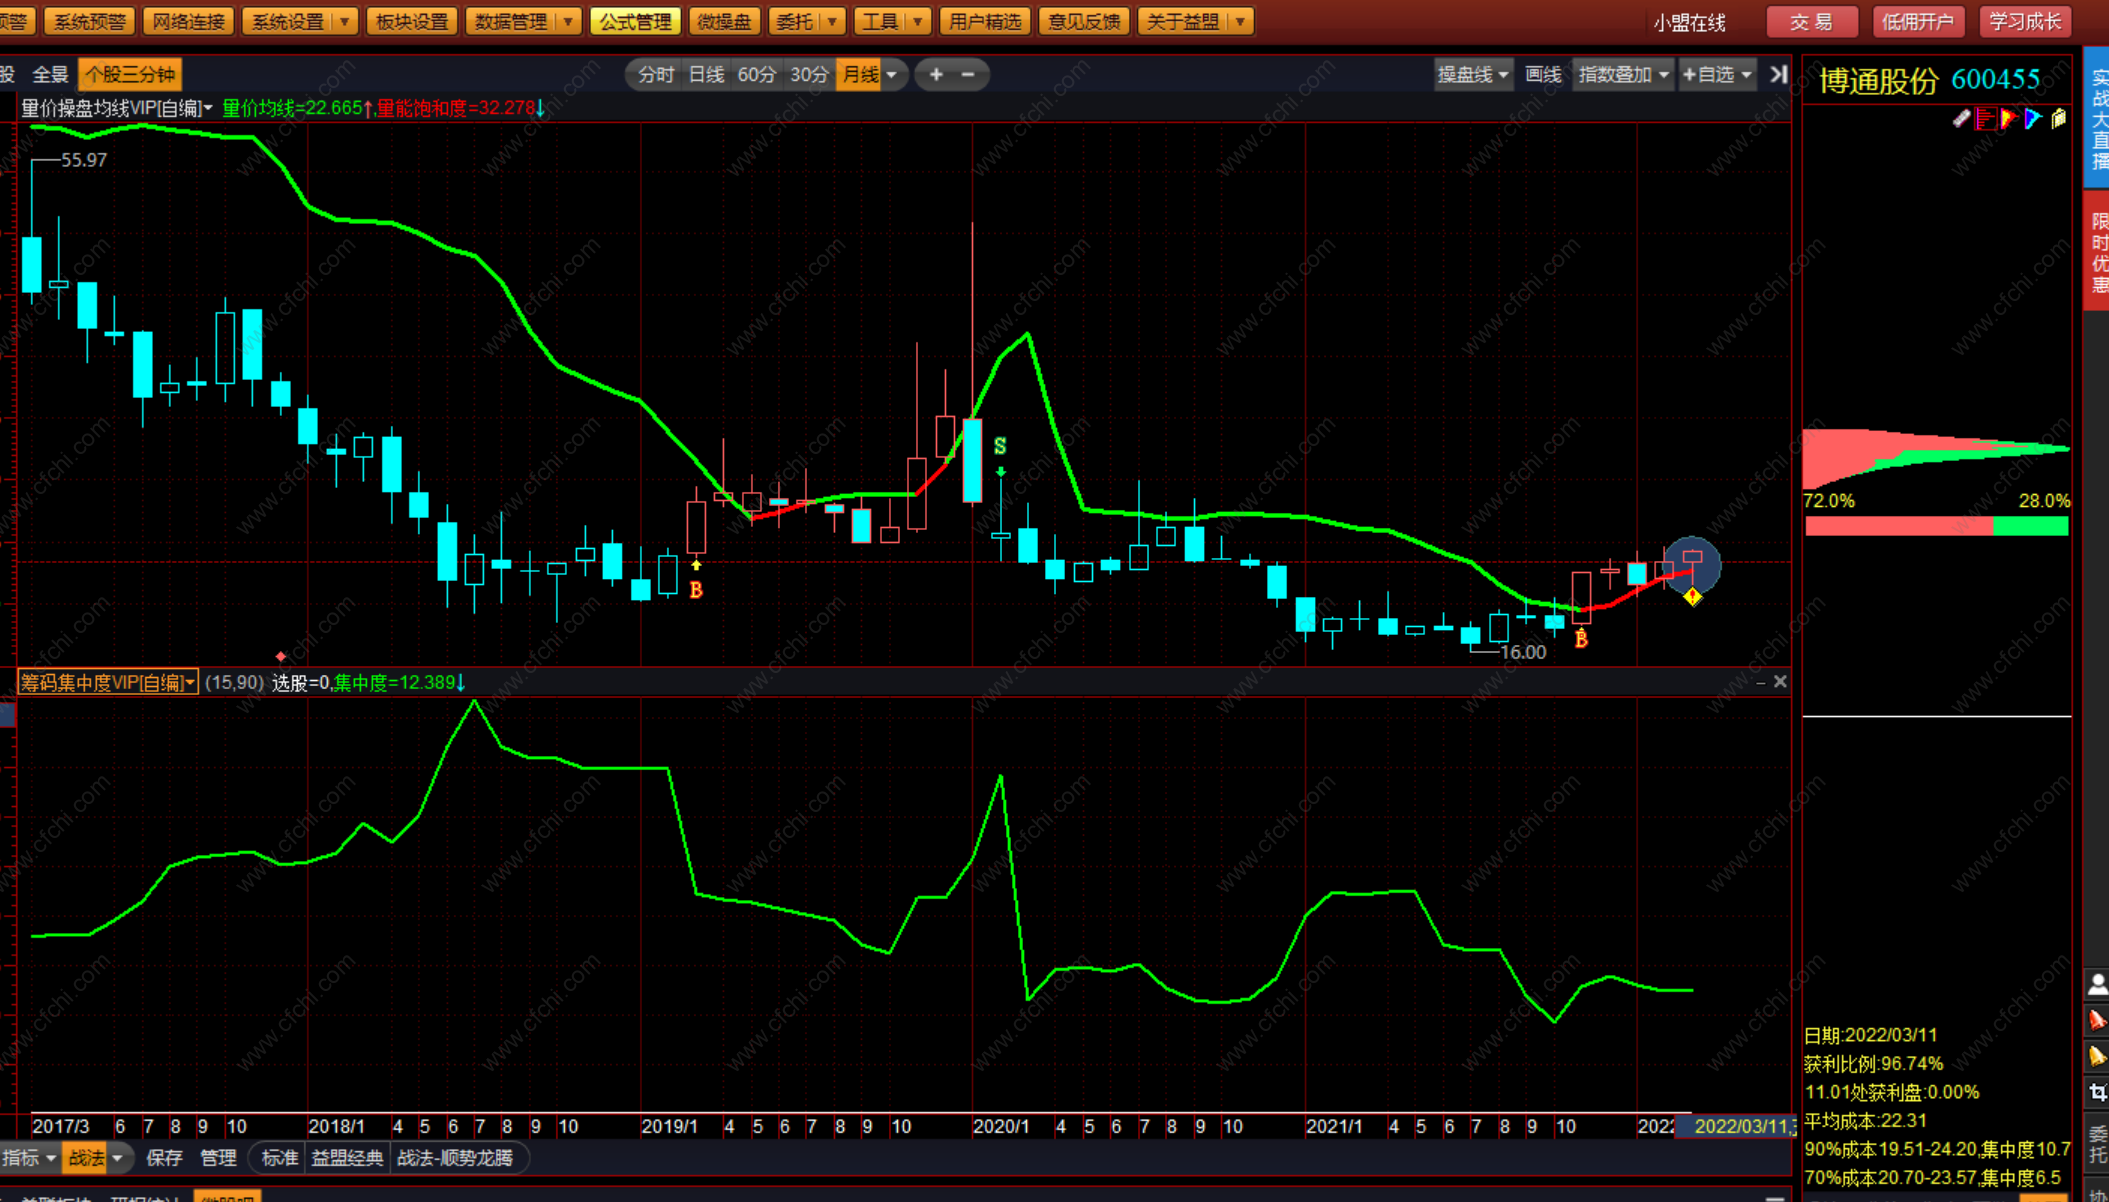Switch to 日线 daily period
Image resolution: width=2109 pixels, height=1202 pixels.
(x=706, y=74)
